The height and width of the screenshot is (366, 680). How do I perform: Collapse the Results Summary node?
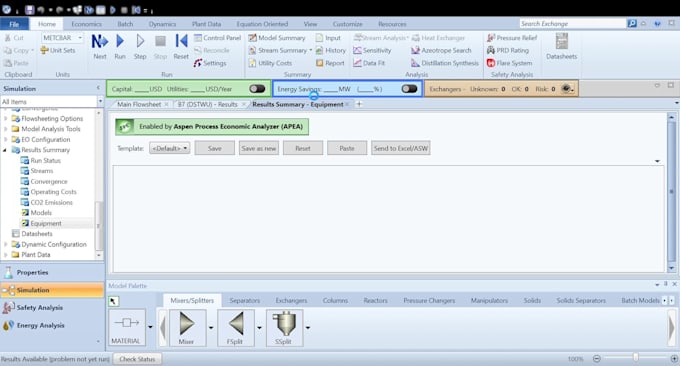coord(6,150)
